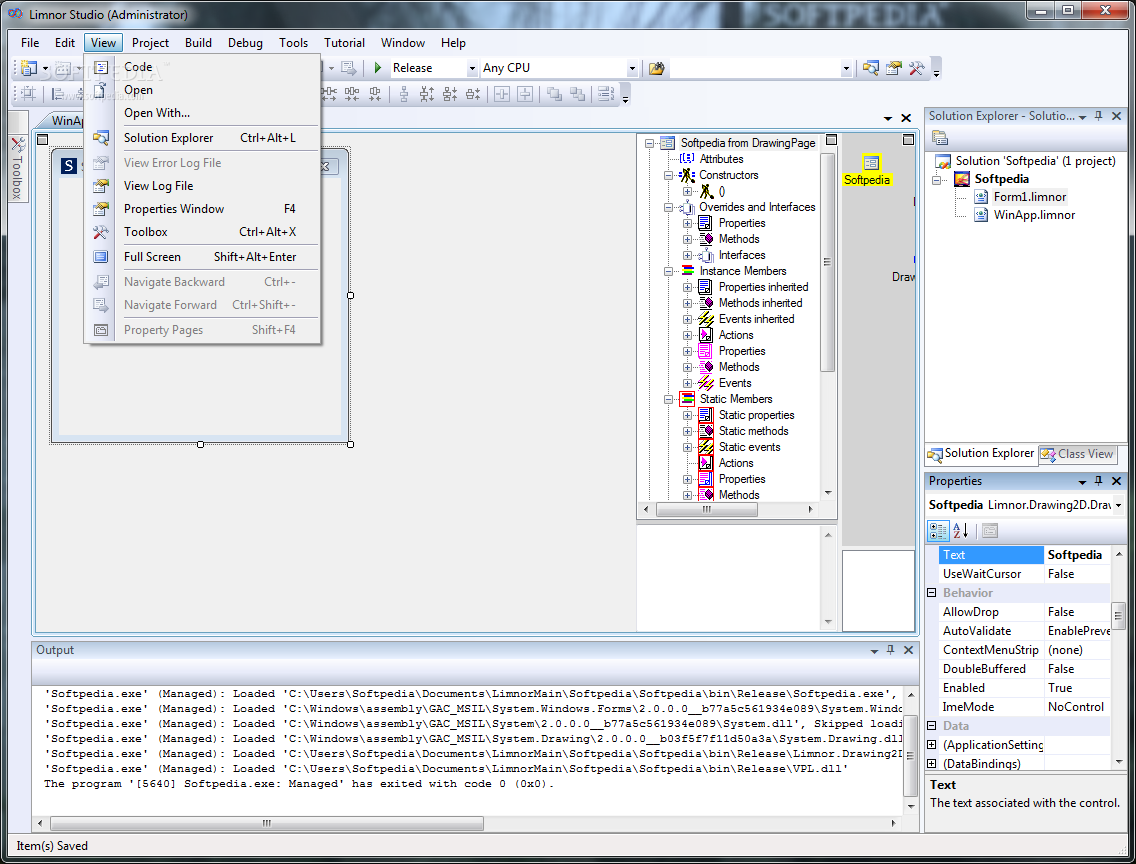
Task: Click the Softpedia yellow component icon in designer
Action: click(x=871, y=163)
